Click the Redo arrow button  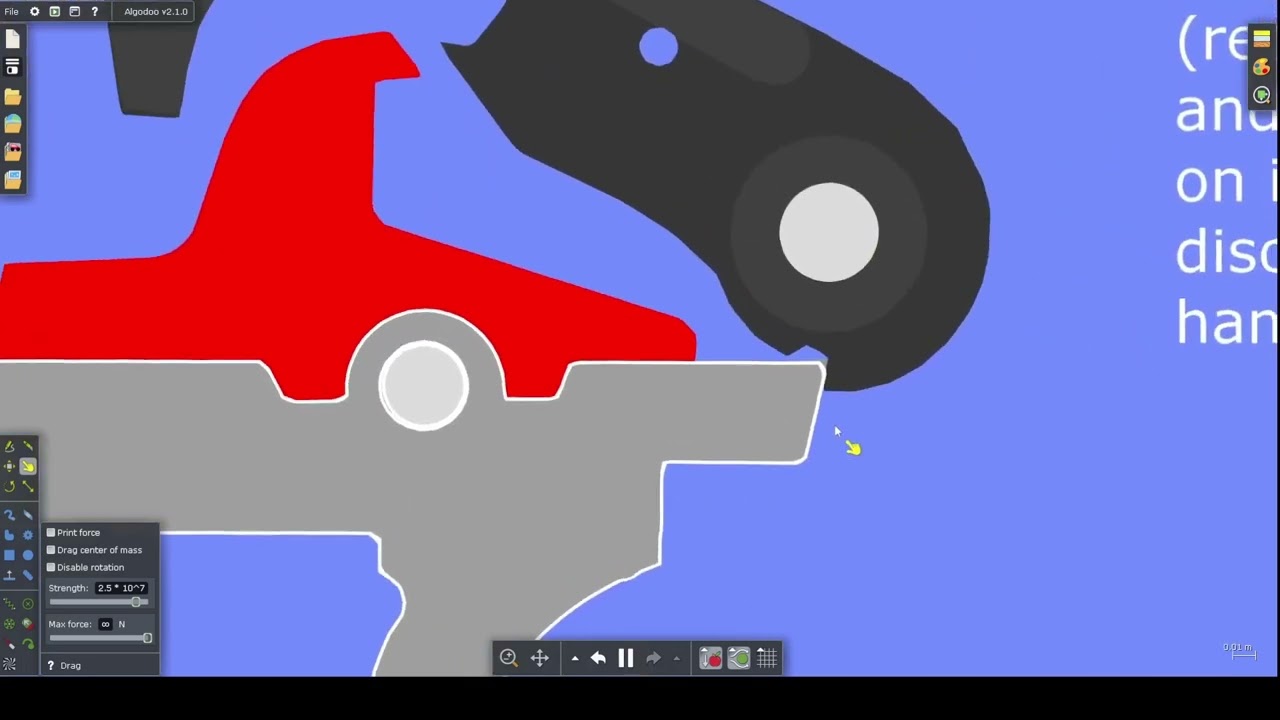tap(653, 658)
